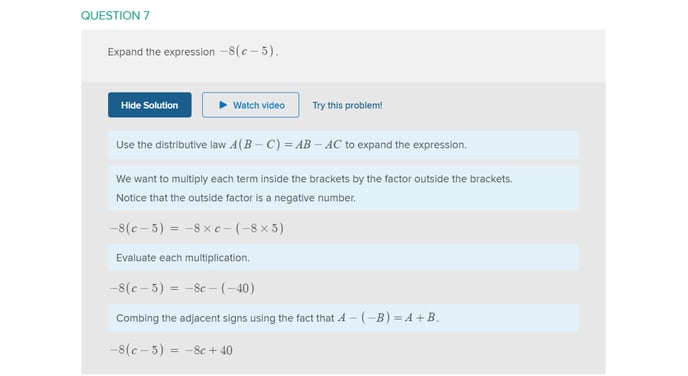Click the Expand the expression prompt text
The height and width of the screenshot is (376, 688).
161,52
